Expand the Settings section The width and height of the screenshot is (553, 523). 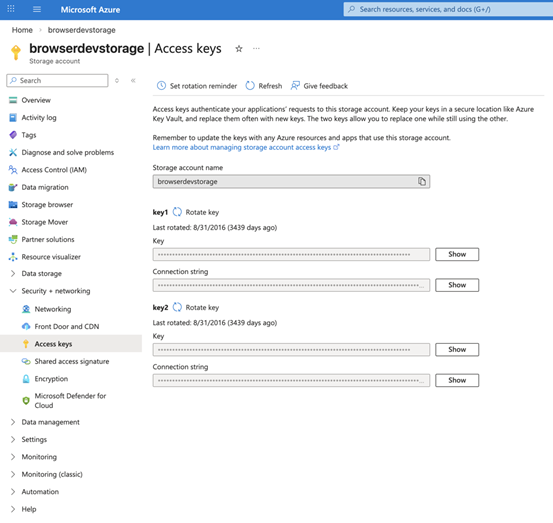pos(13,439)
